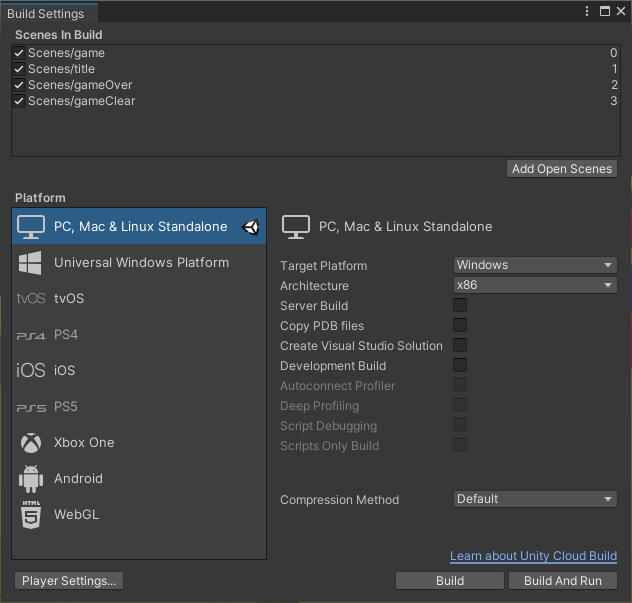Open the Target Platform dropdown

pos(535,265)
